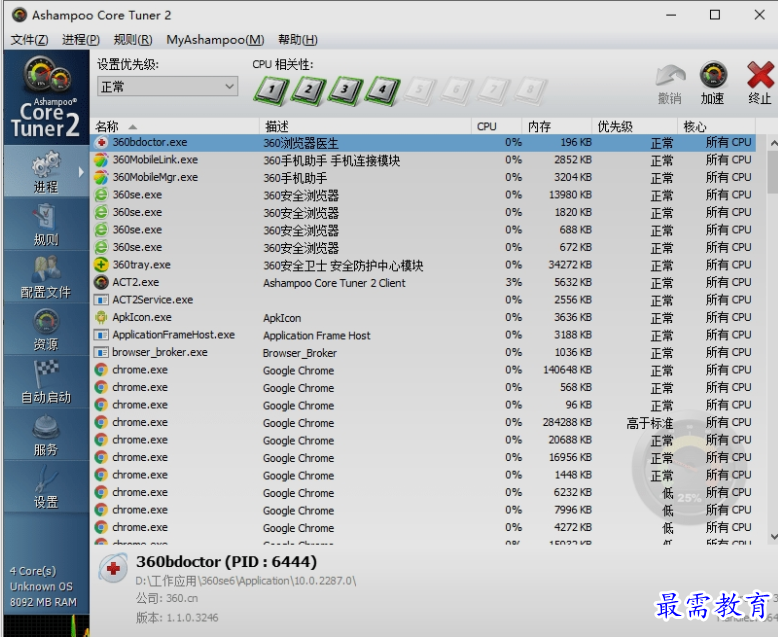Open the 设置 (Settings) sidebar section
Image resolution: width=778 pixels, height=637 pixels.
[46, 487]
